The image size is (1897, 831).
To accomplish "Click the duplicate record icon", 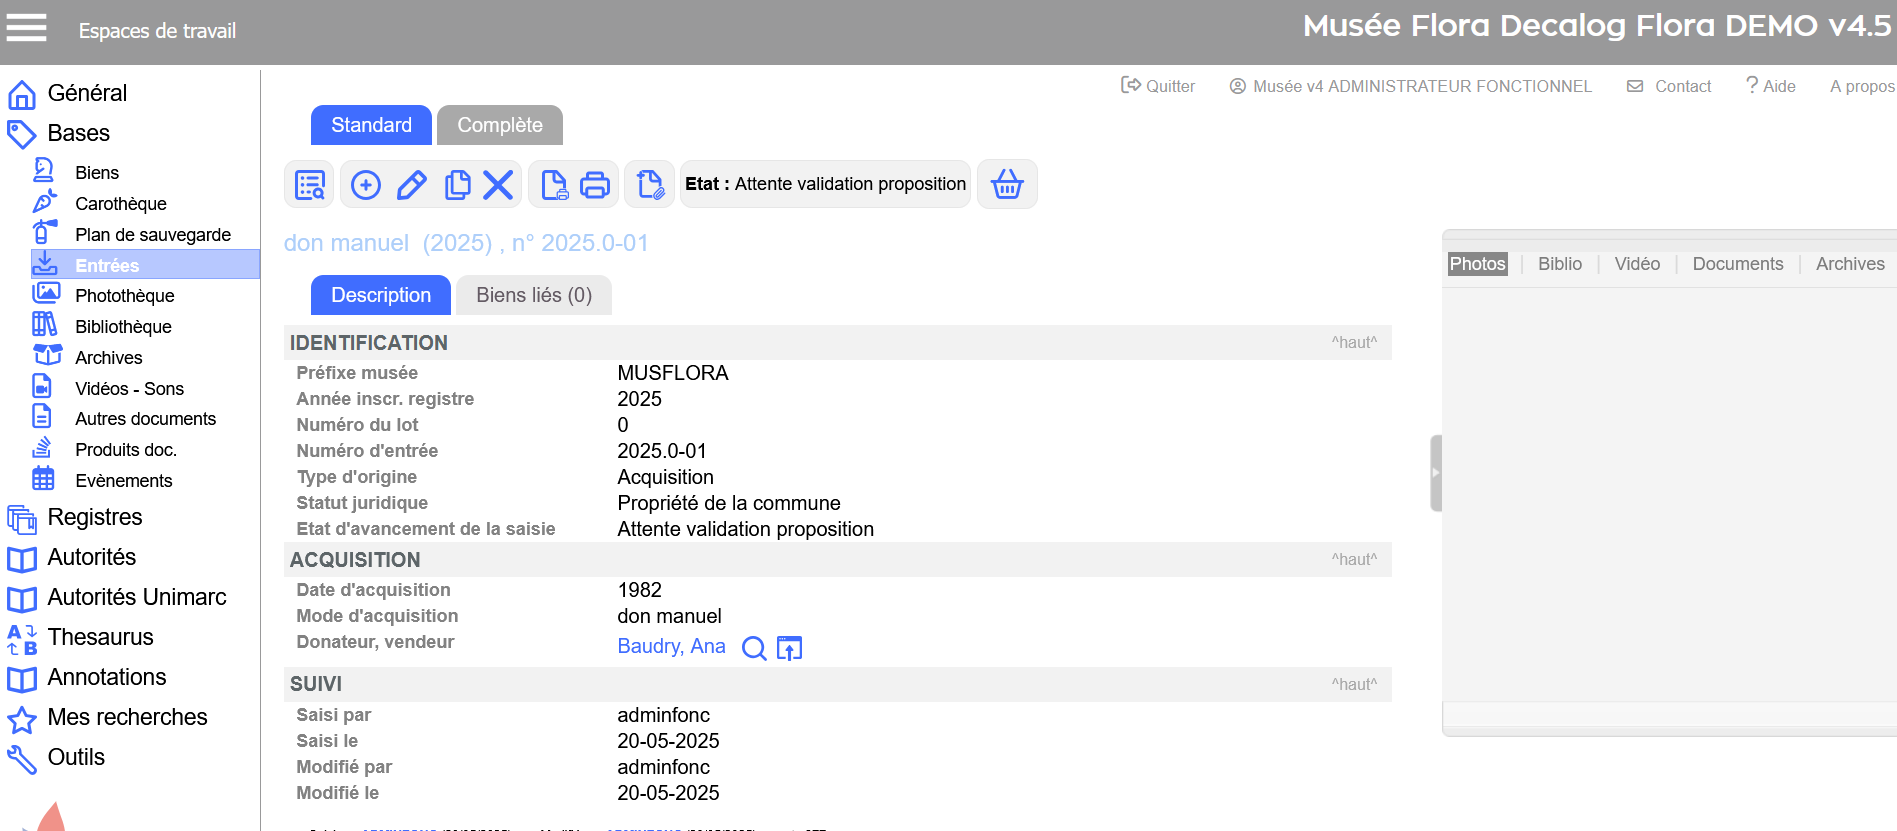I will click(457, 185).
